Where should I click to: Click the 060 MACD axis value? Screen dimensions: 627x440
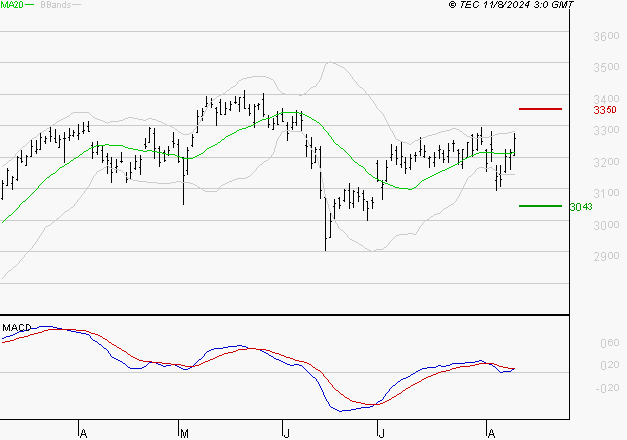pyautogui.click(x=610, y=343)
